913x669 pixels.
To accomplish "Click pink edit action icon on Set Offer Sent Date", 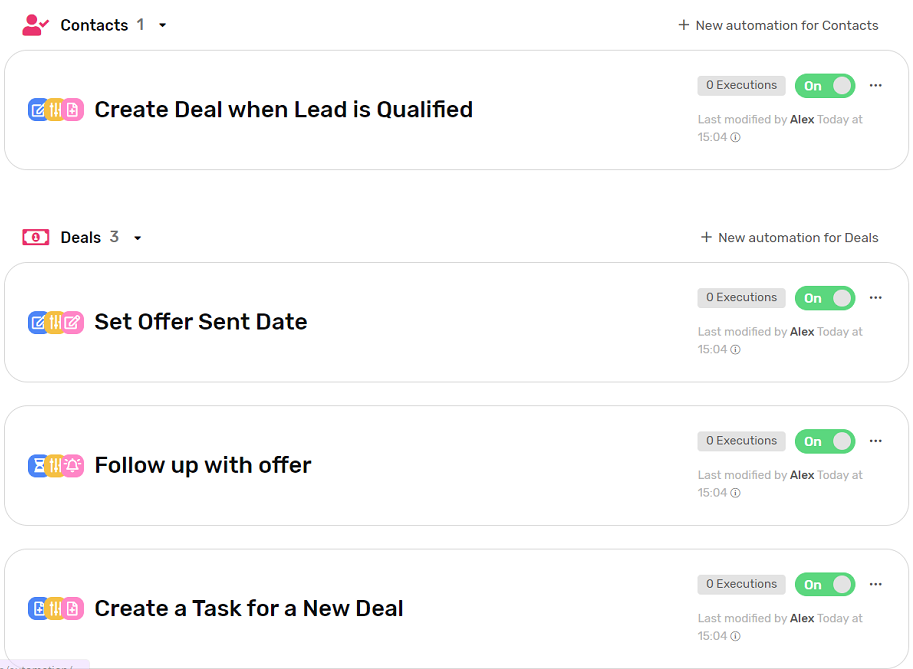I will [x=72, y=323].
